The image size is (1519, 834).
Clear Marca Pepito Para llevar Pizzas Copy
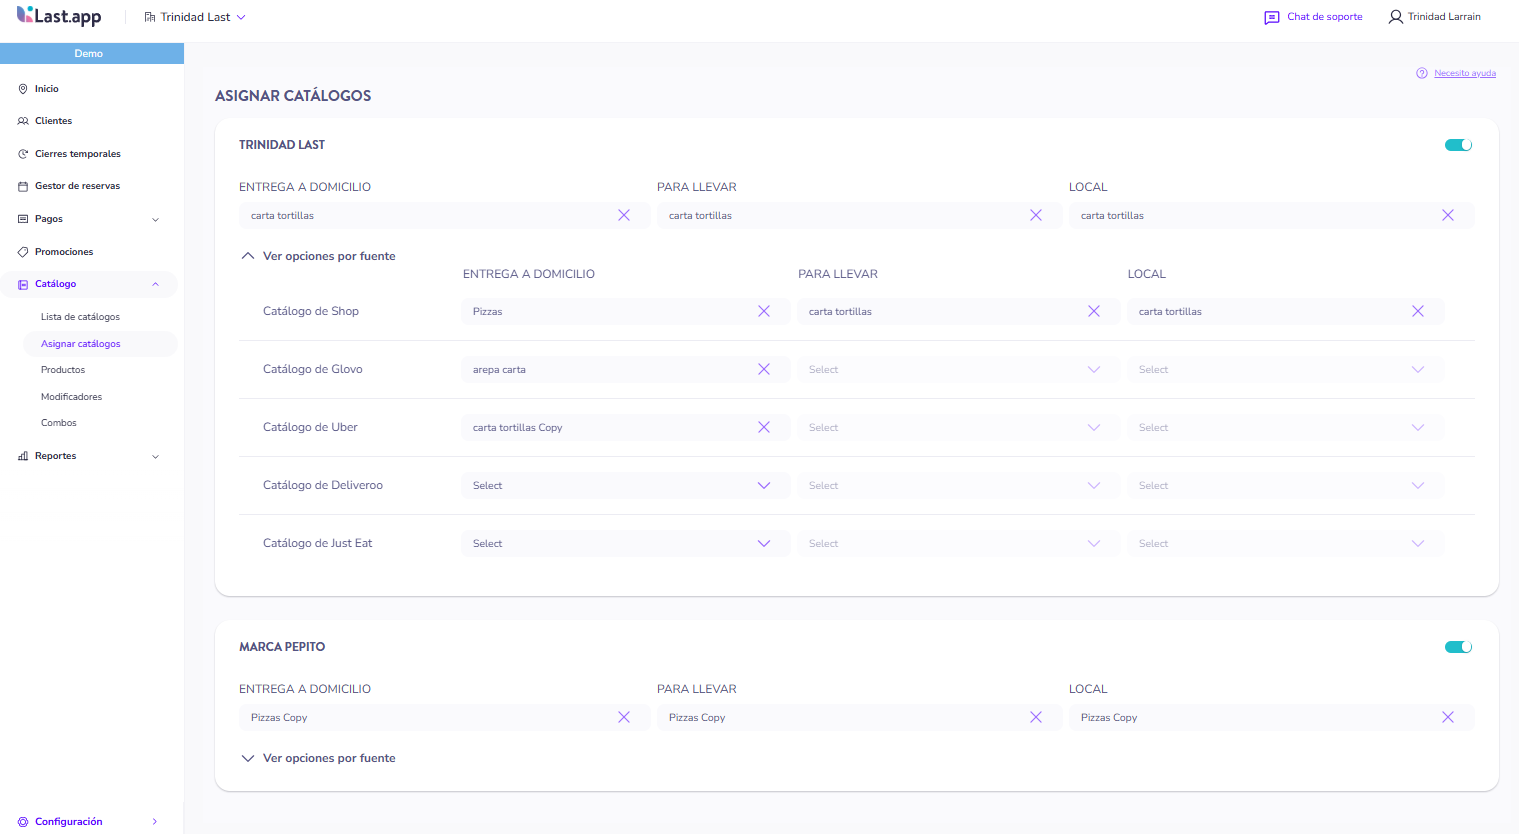(1036, 717)
